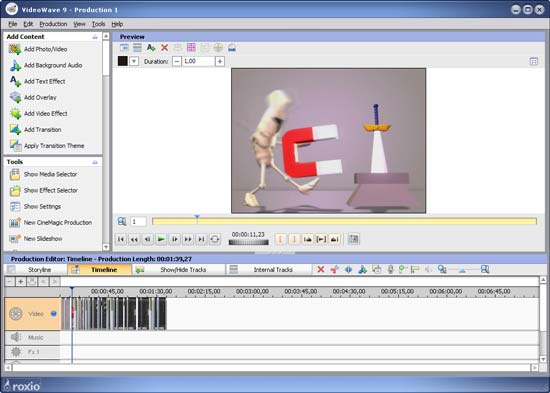Click the green Play button
This screenshot has height=393, width=550.
tap(161, 239)
